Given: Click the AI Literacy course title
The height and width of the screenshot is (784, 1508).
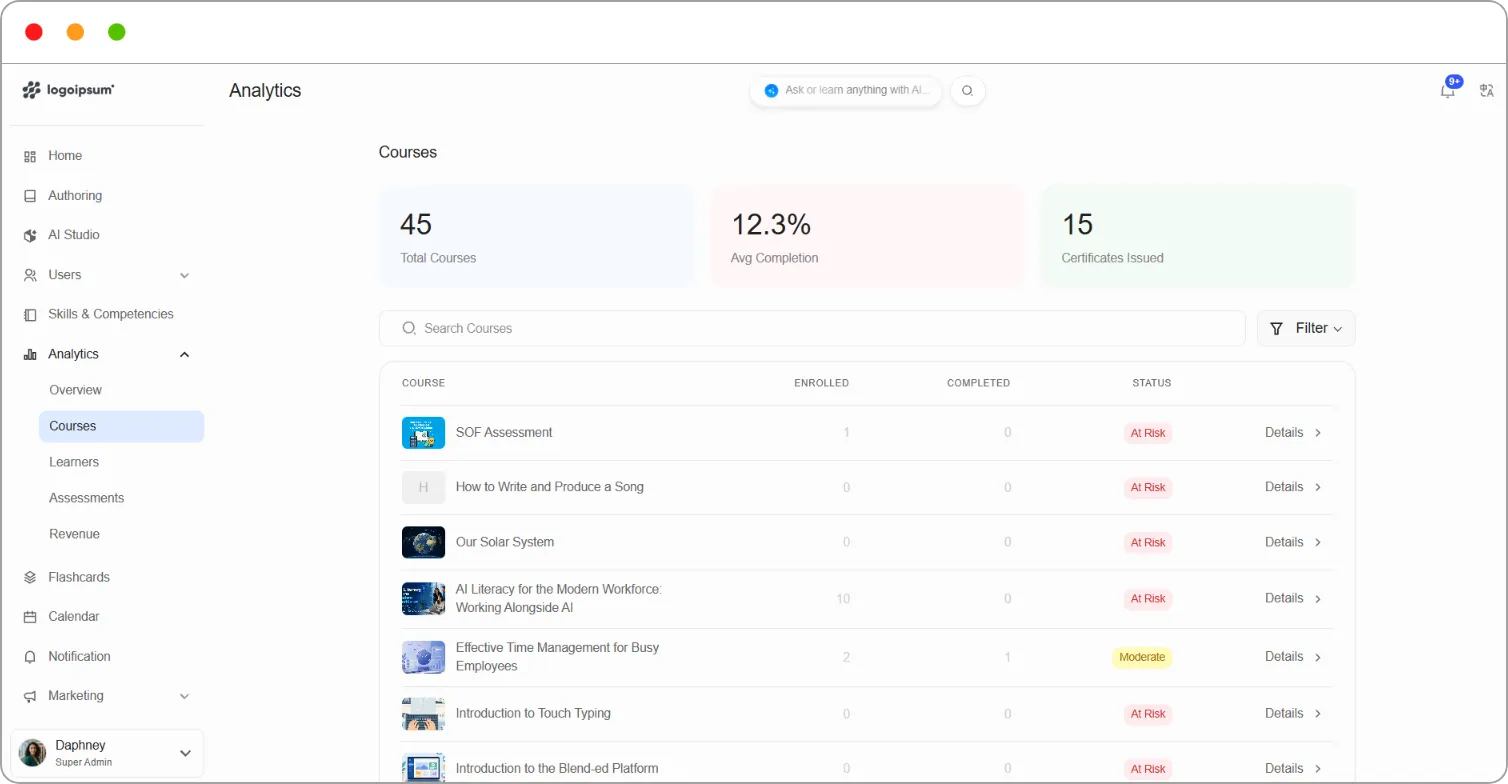Looking at the screenshot, I should [x=559, y=598].
